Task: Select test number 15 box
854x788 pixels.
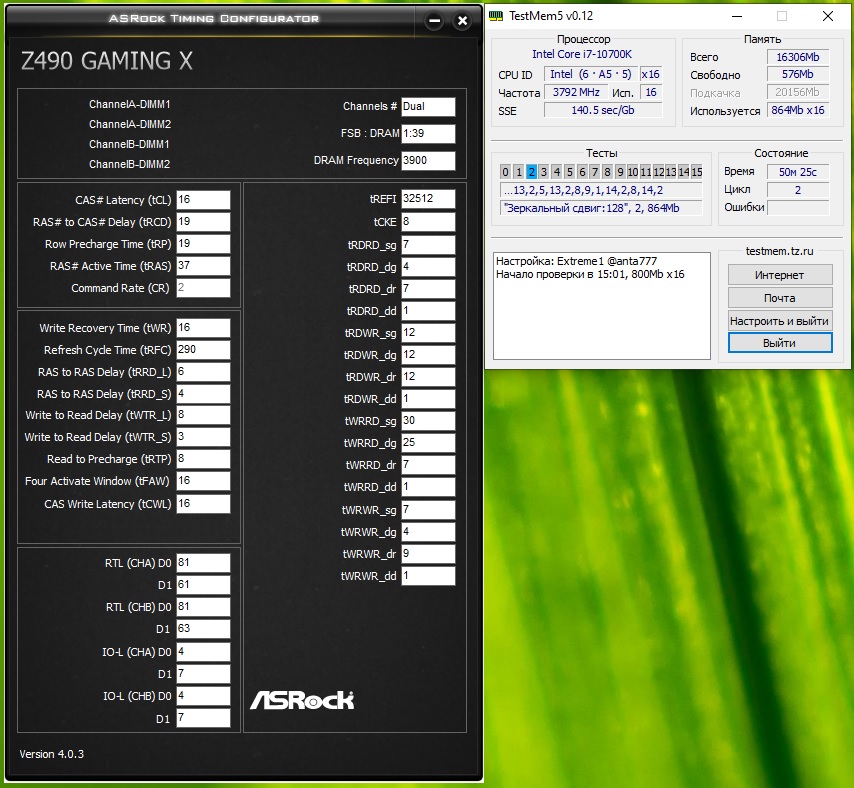Action: pyautogui.click(x=697, y=172)
